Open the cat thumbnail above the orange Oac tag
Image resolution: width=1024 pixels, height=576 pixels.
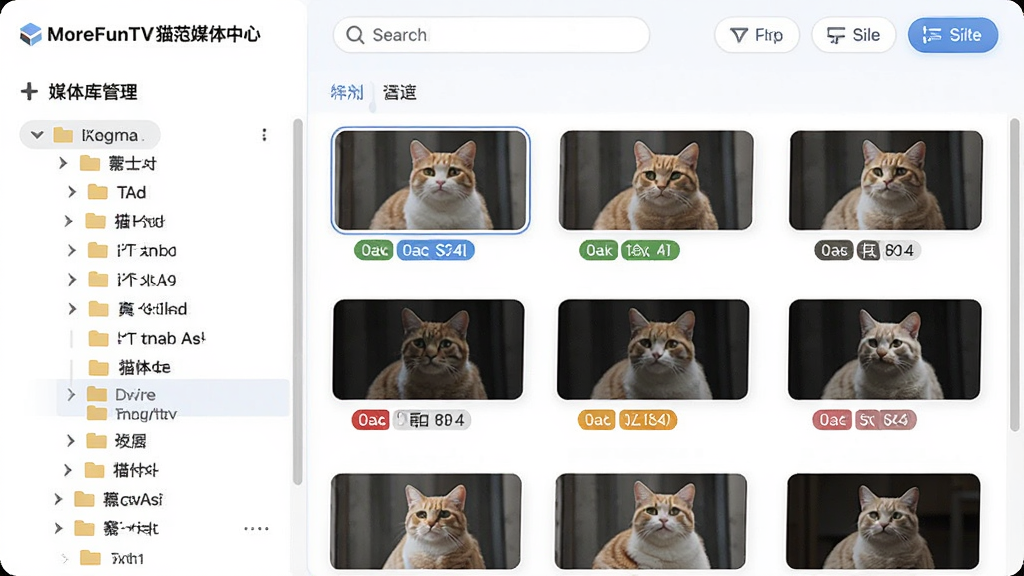653,349
